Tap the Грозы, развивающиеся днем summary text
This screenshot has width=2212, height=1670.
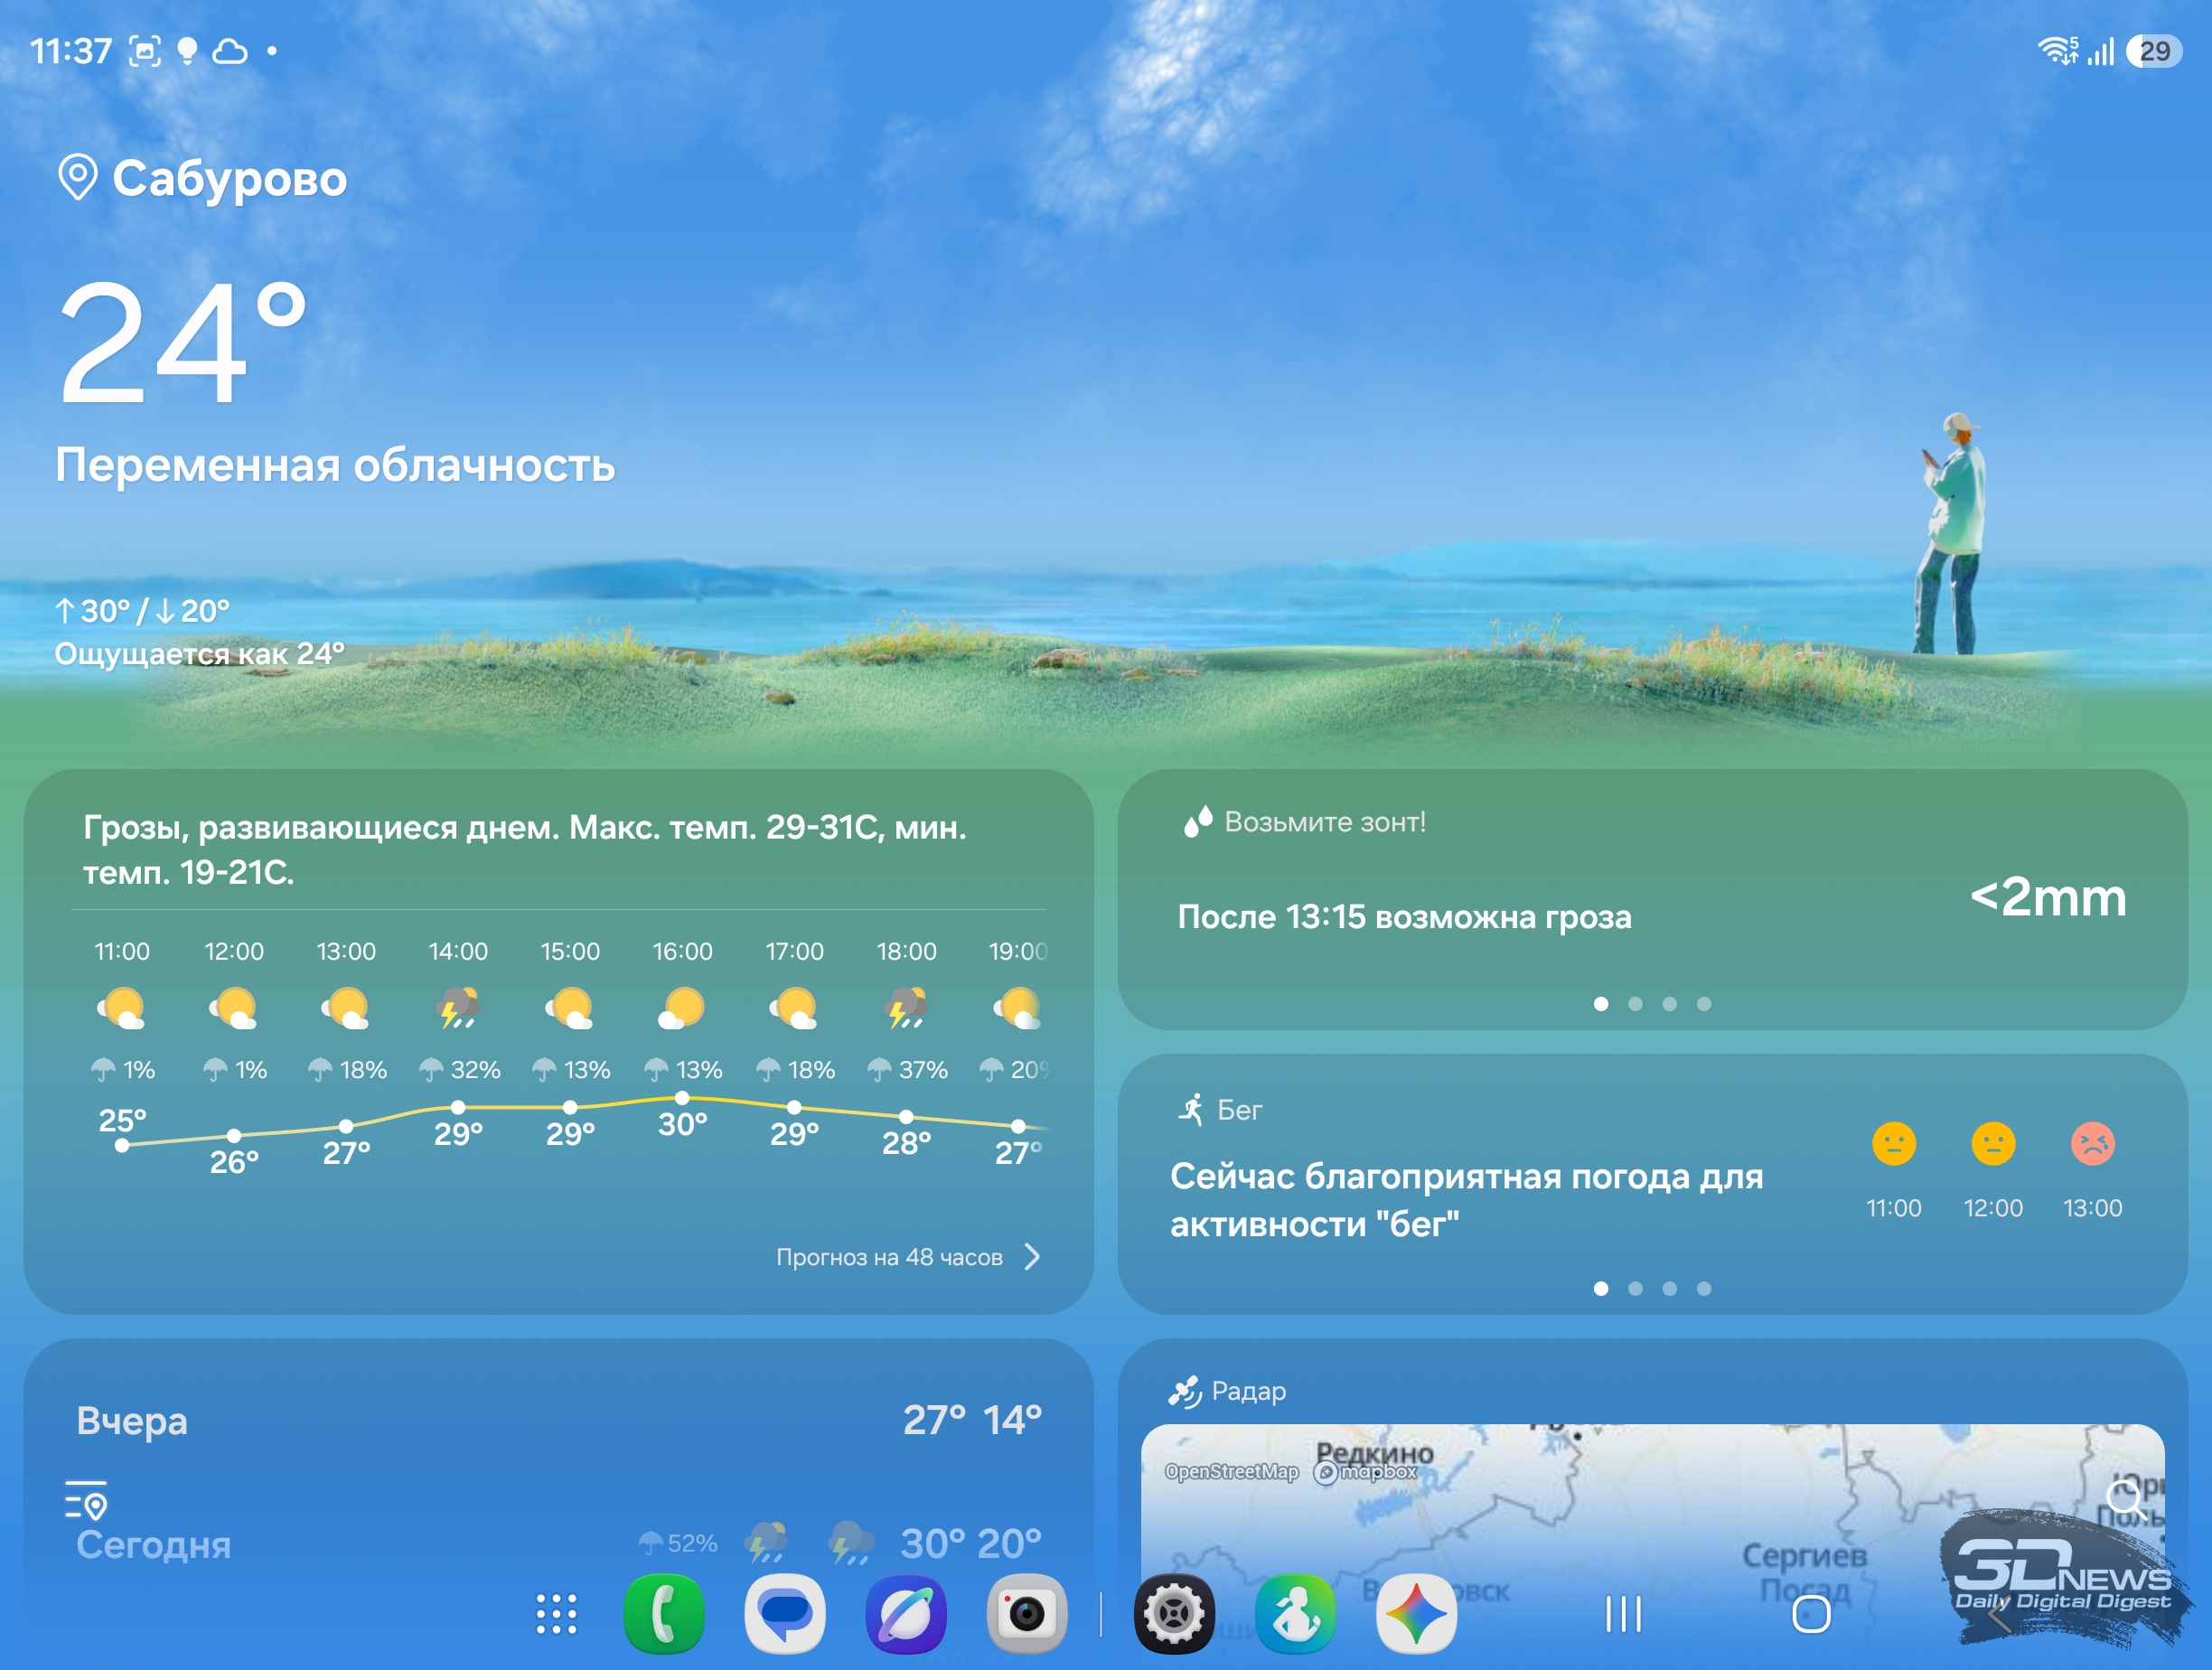coord(525,850)
